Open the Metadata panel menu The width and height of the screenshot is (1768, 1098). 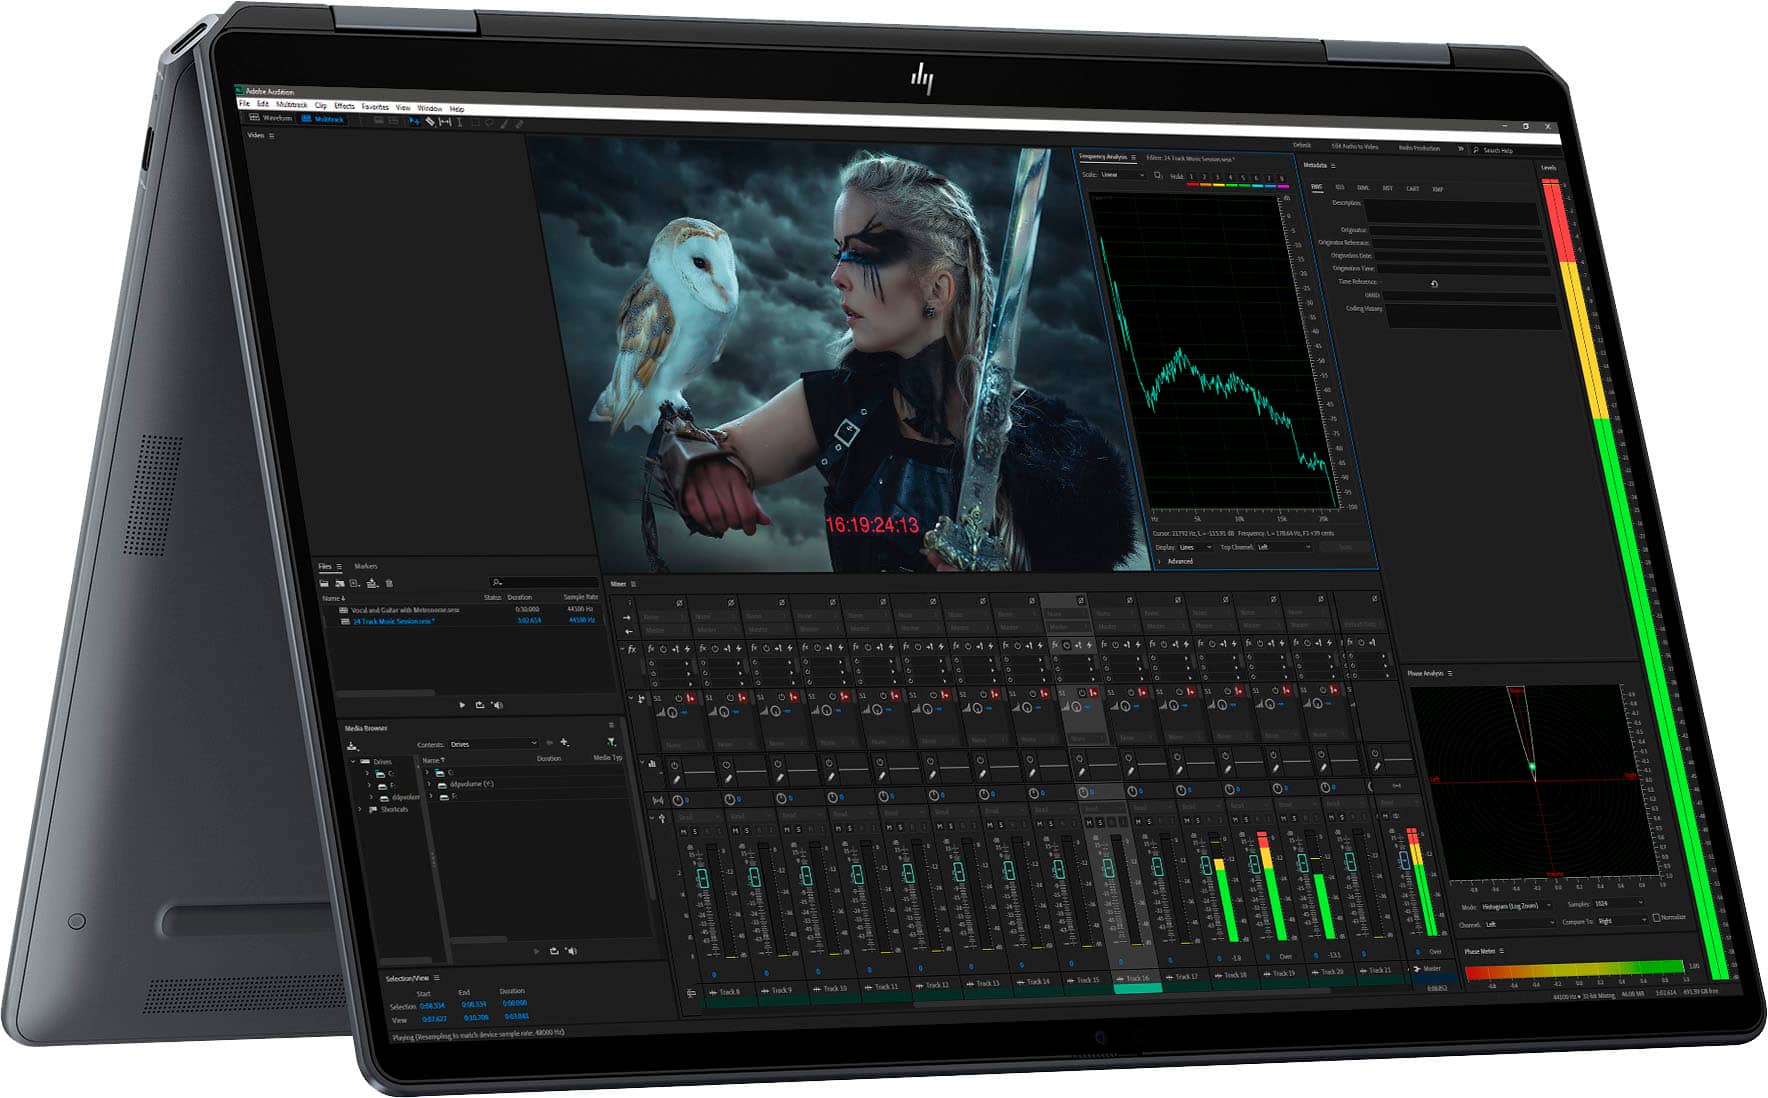[1333, 165]
